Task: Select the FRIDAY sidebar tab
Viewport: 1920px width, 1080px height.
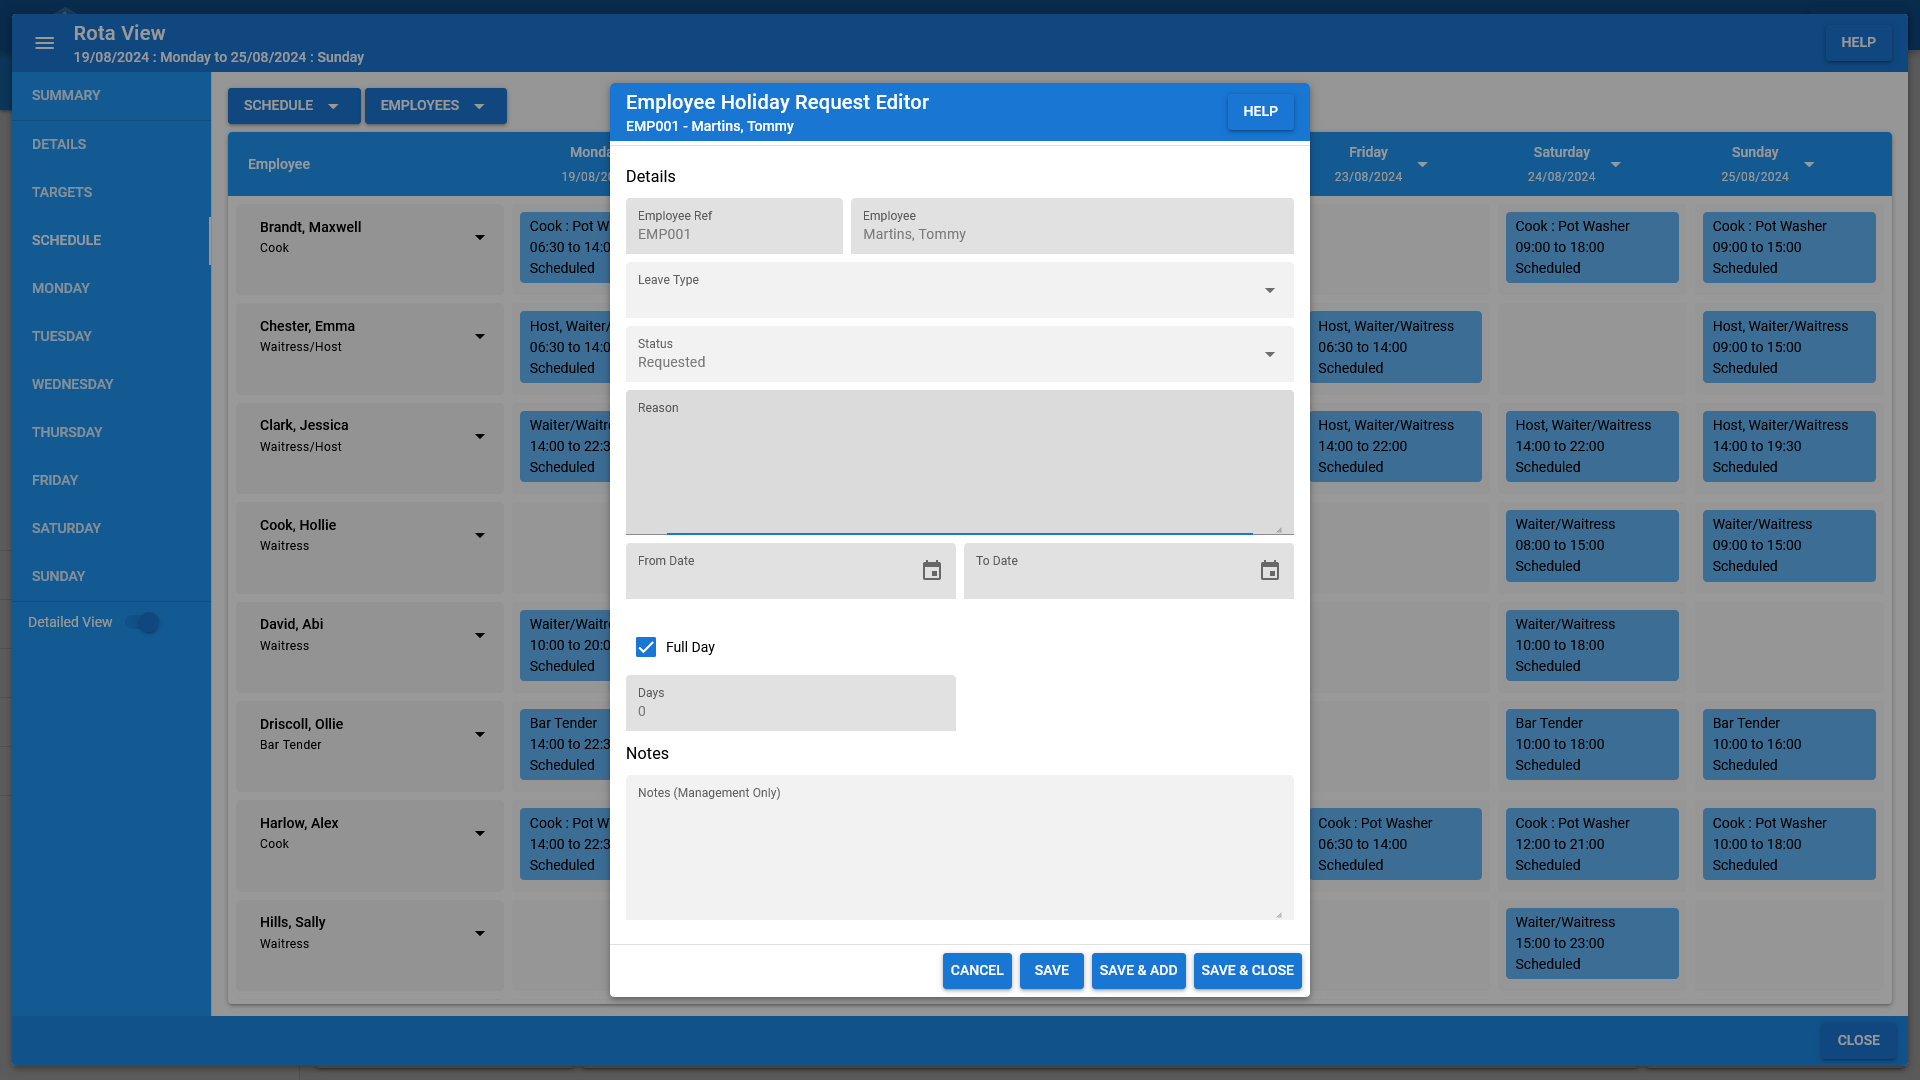Action: pos(111,481)
